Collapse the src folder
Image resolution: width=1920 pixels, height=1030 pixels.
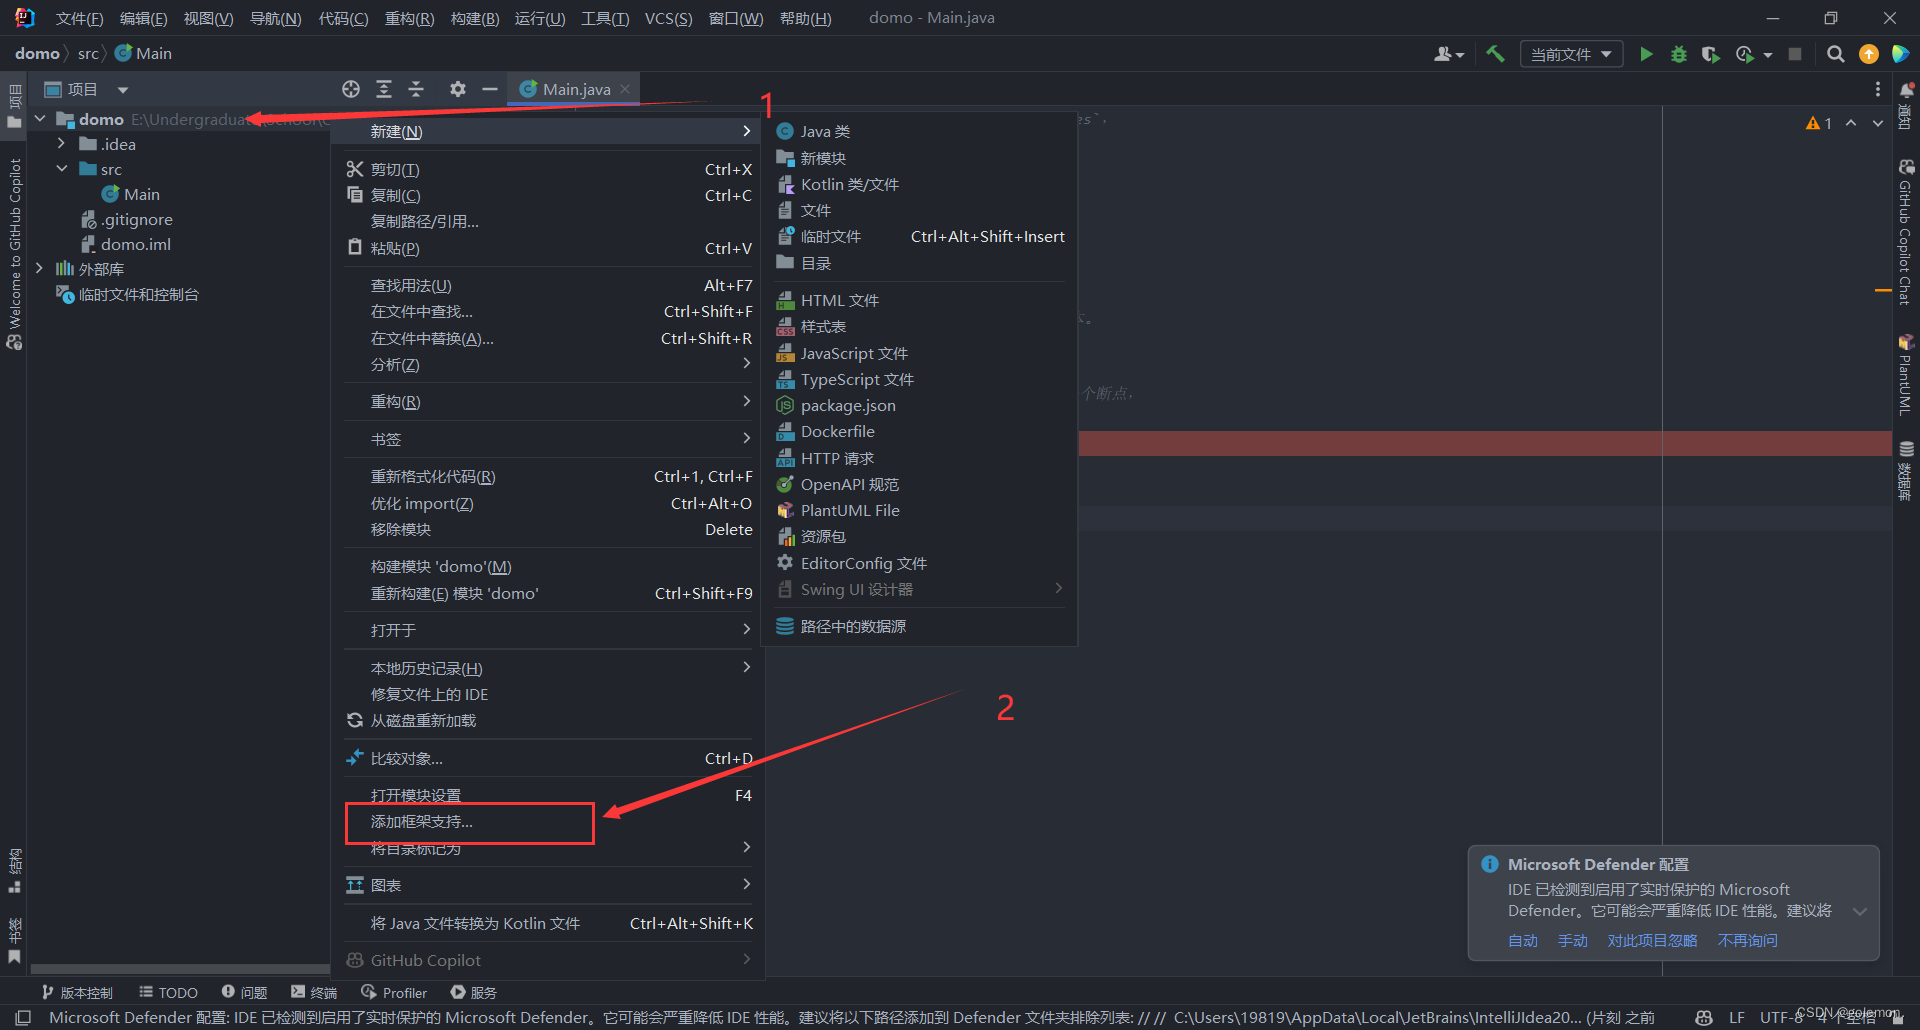62,169
